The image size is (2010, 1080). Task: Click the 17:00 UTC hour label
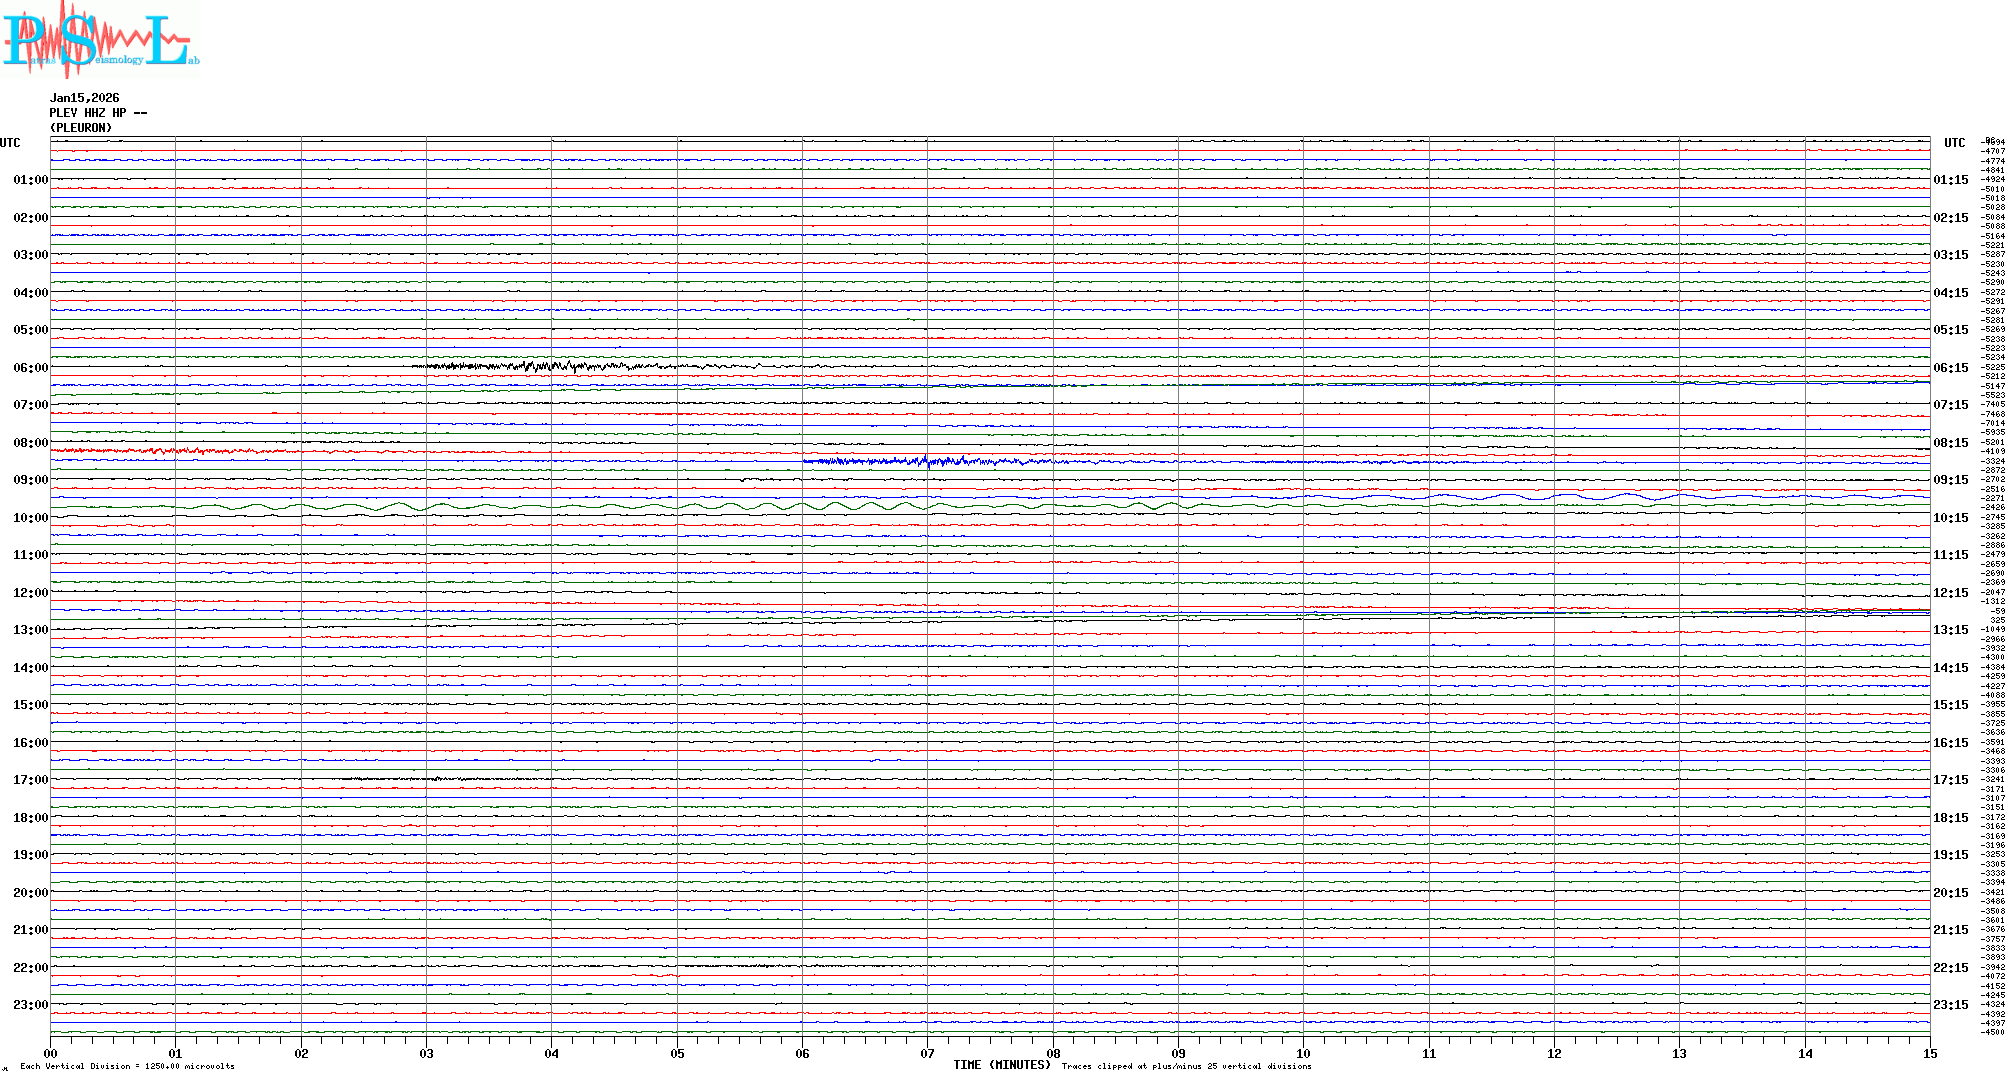[x=30, y=780]
